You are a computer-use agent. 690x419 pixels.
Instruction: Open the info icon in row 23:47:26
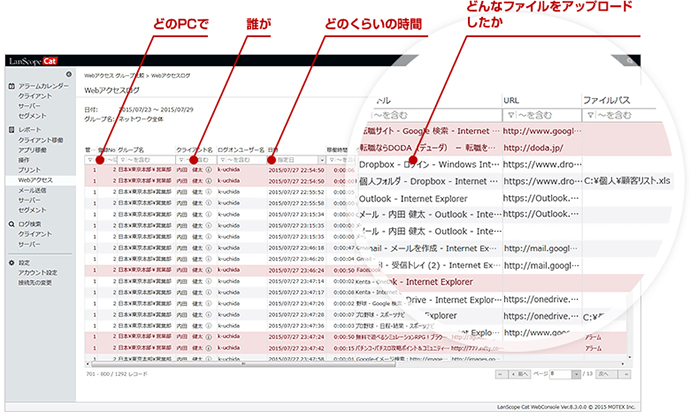(x=209, y=303)
